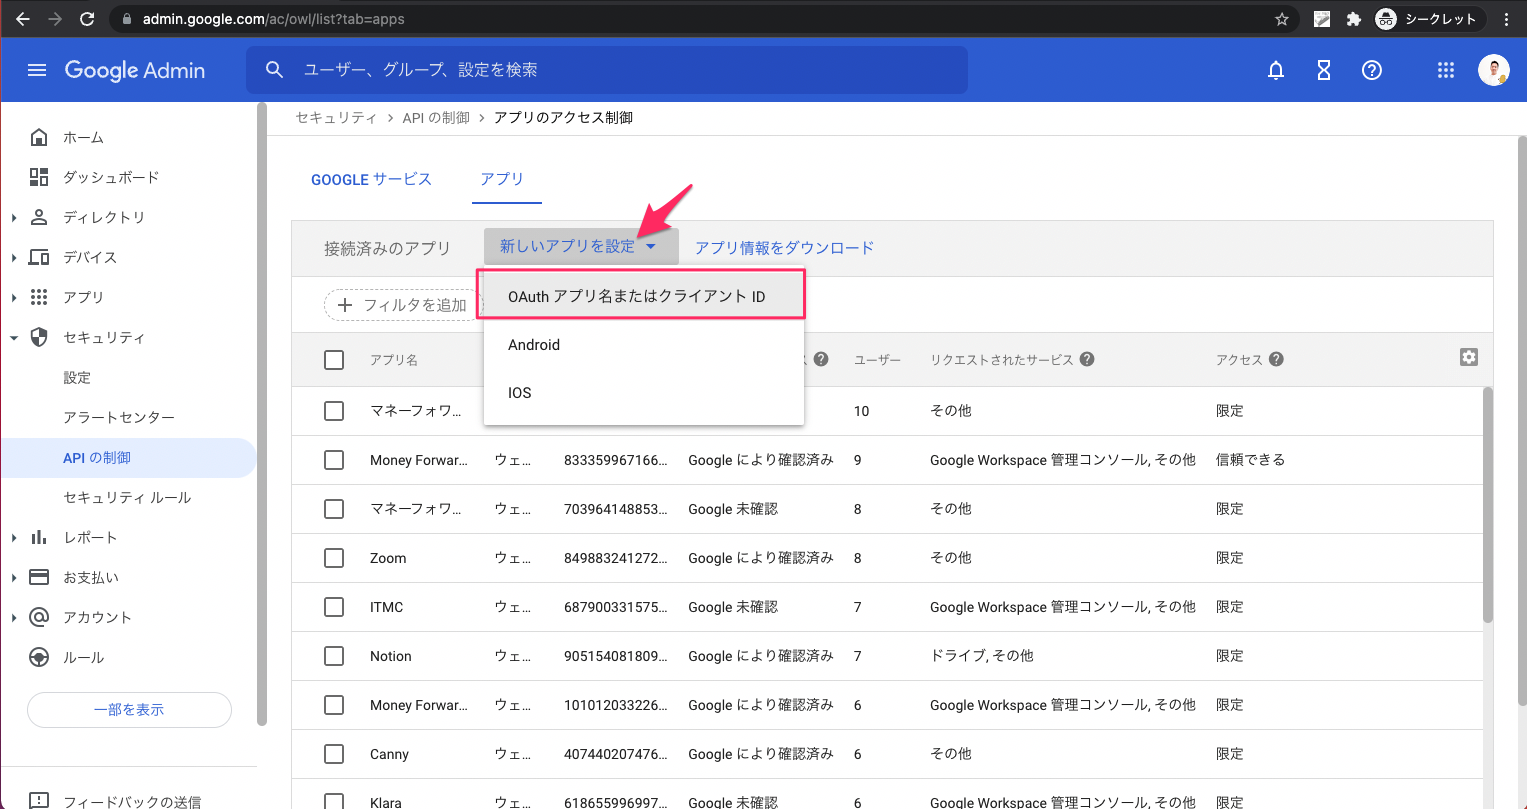1527x809 pixels.
Task: Collapse セキュリティ section in sidebar
Action: 14,337
